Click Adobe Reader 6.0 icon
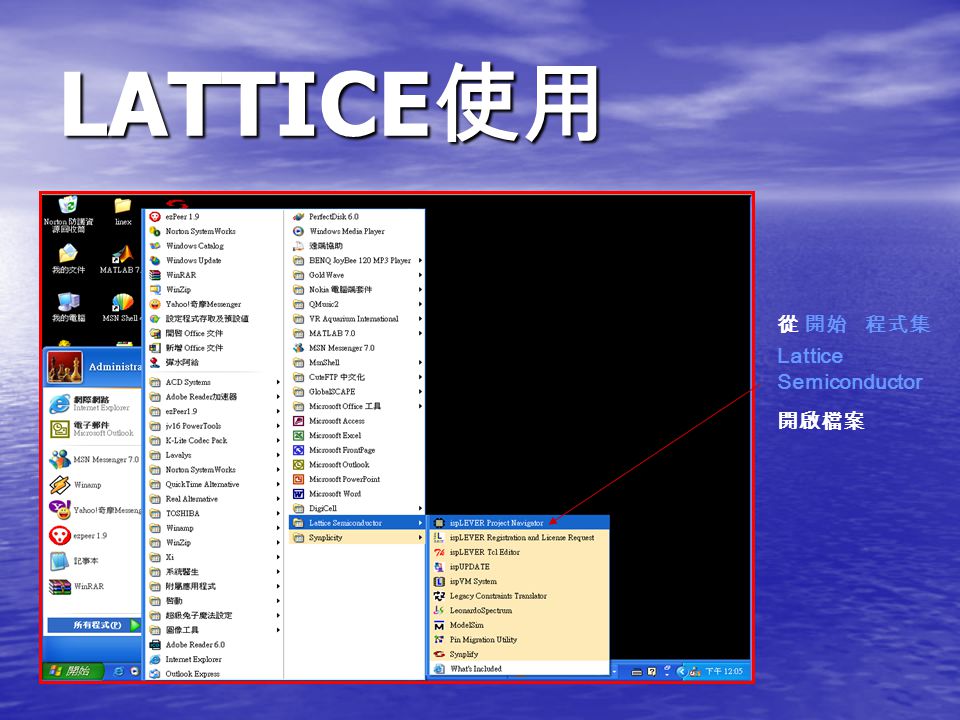960x720 pixels. click(155, 645)
